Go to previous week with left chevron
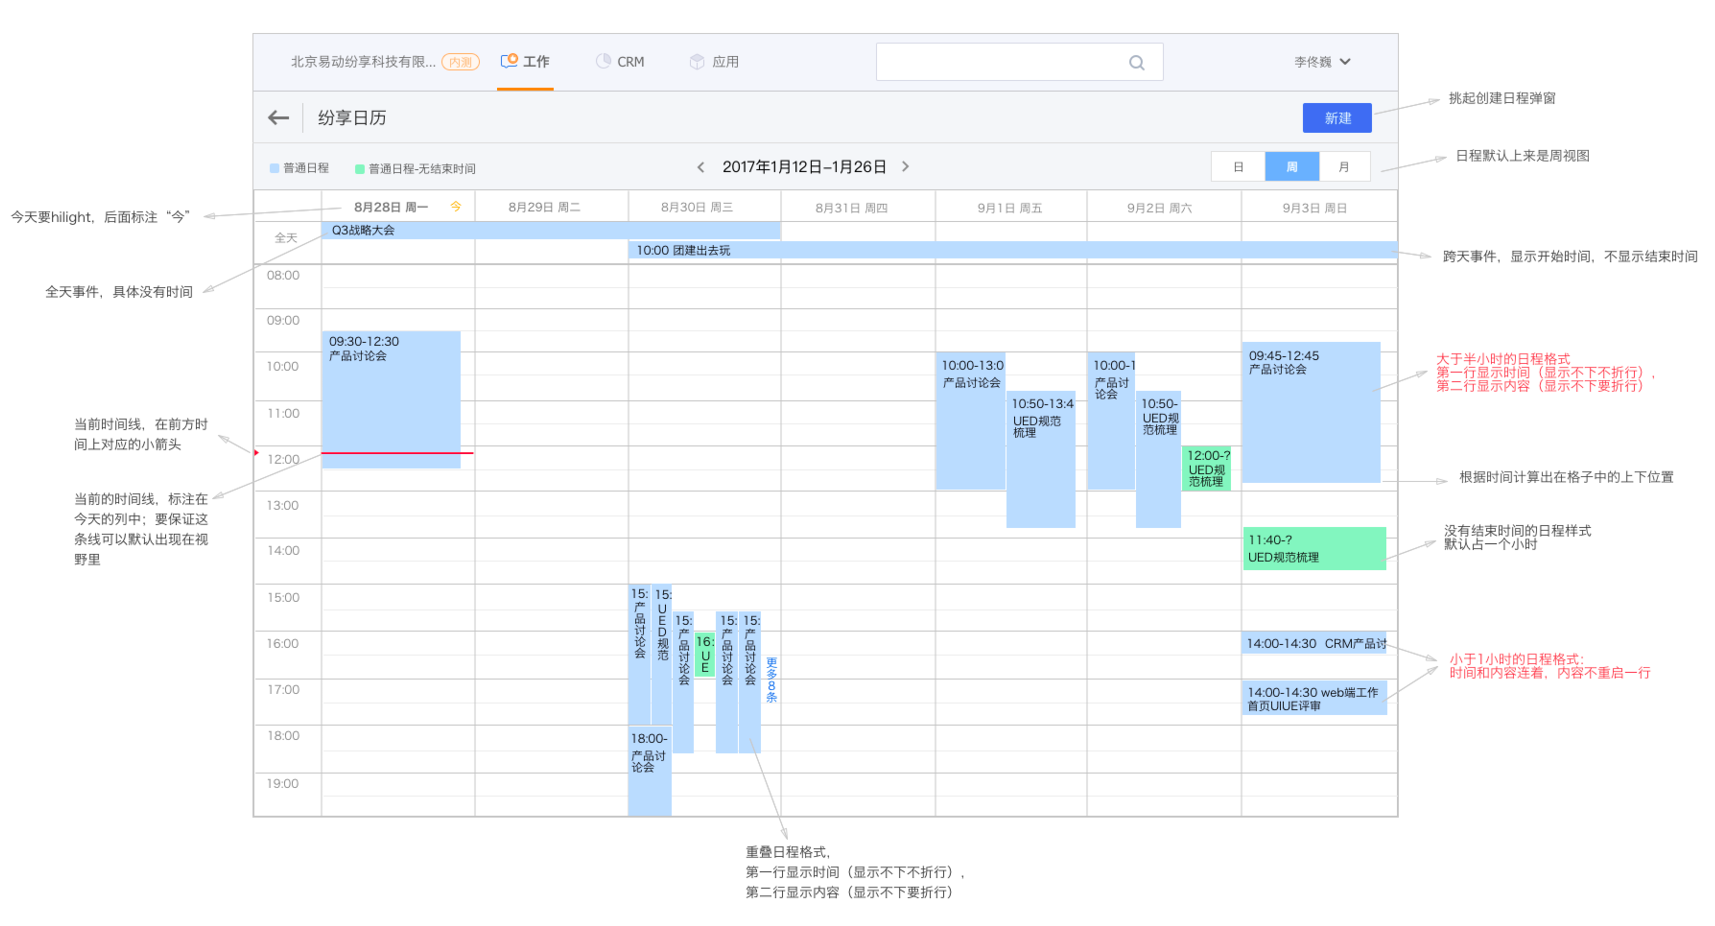 tap(701, 167)
